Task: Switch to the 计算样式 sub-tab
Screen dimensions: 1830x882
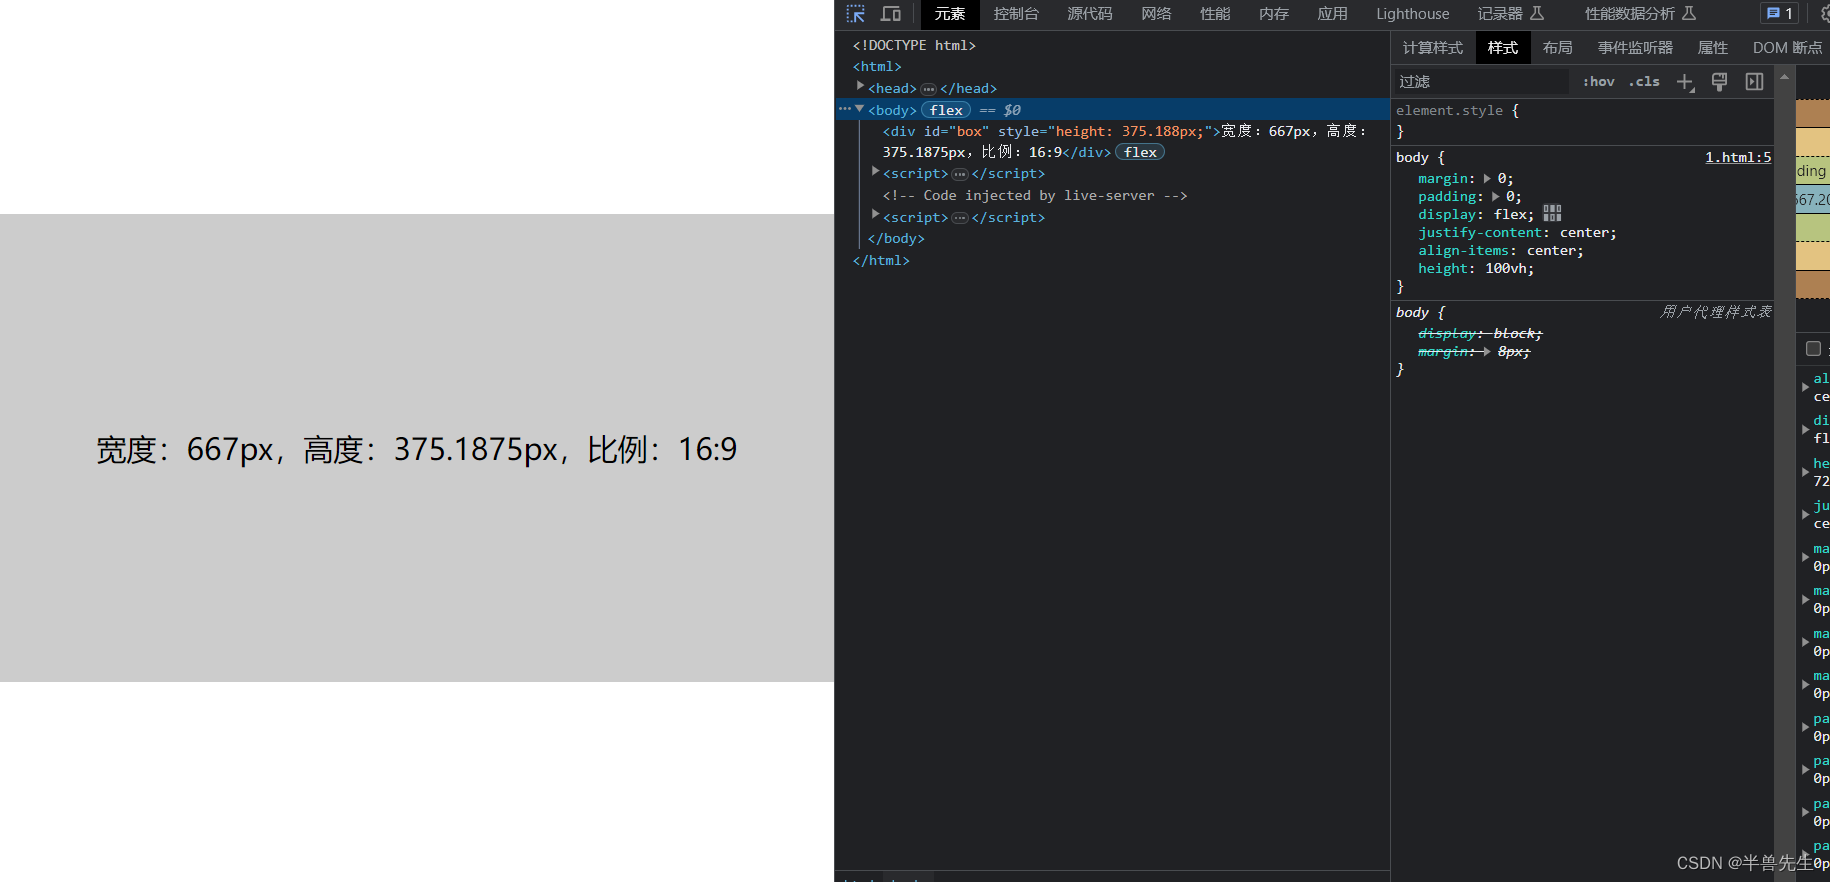Action: pos(1432,48)
